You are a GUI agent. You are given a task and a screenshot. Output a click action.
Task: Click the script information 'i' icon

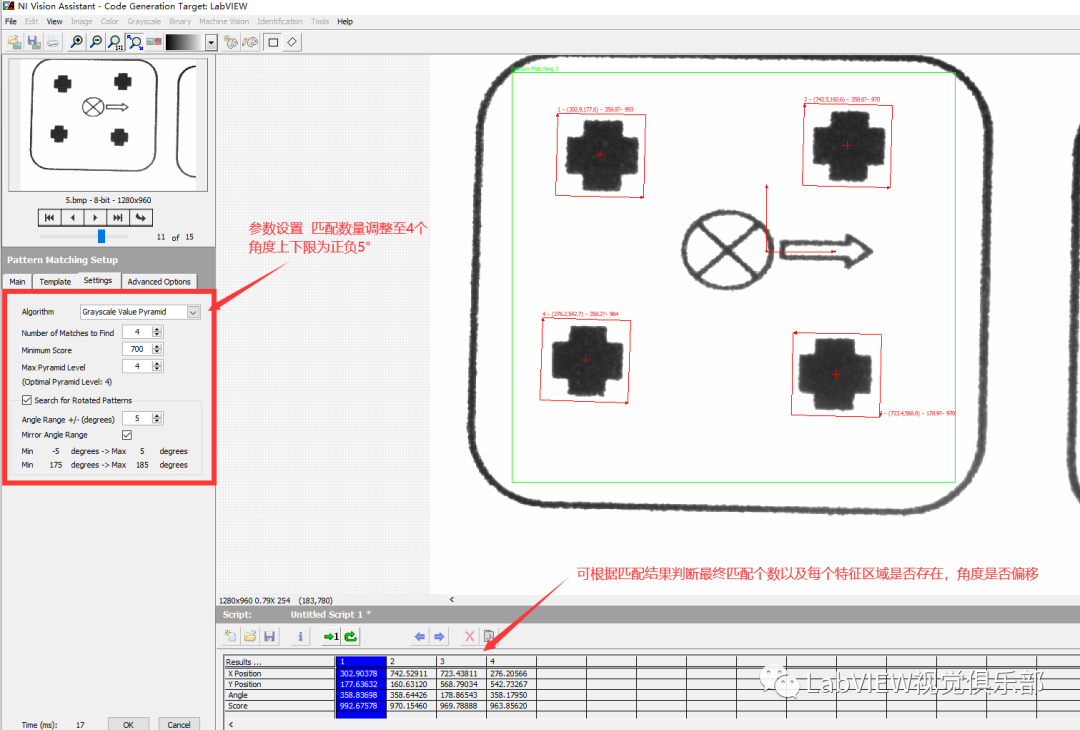click(x=302, y=636)
